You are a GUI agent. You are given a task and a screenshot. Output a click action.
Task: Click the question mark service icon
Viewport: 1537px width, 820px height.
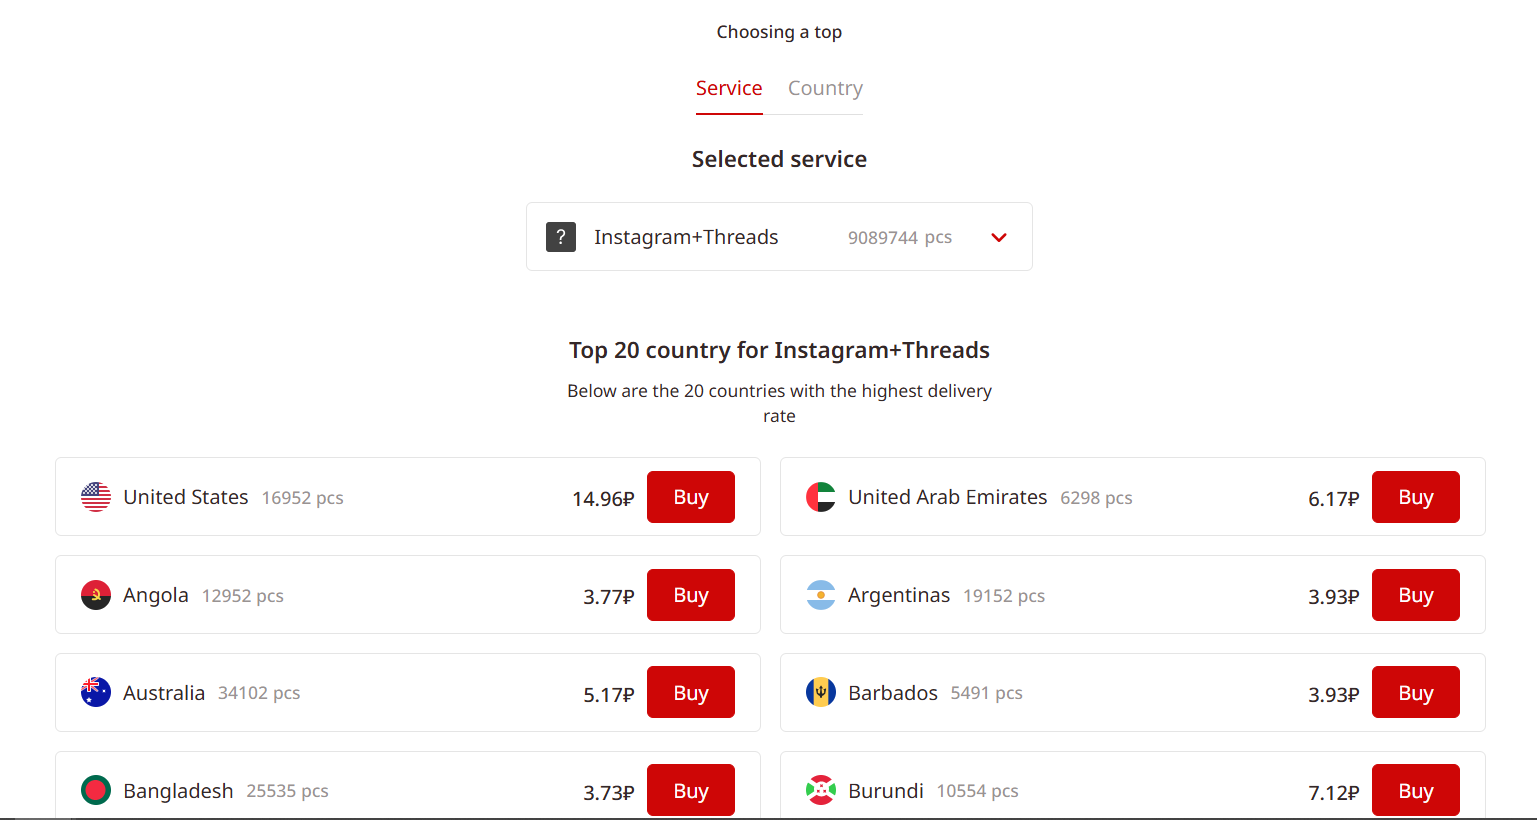tap(561, 237)
